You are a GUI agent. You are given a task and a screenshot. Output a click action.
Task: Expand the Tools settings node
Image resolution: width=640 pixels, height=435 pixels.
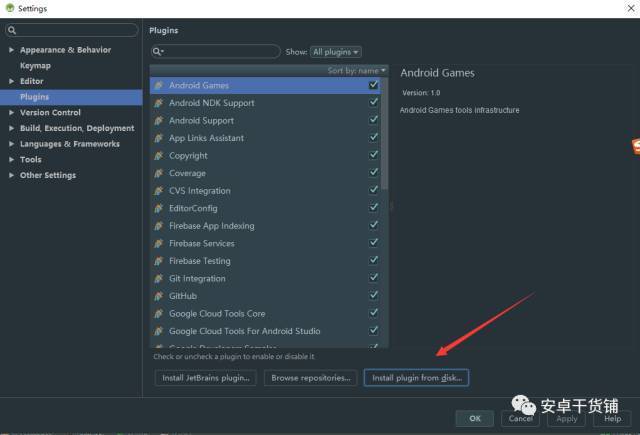tap(11, 160)
